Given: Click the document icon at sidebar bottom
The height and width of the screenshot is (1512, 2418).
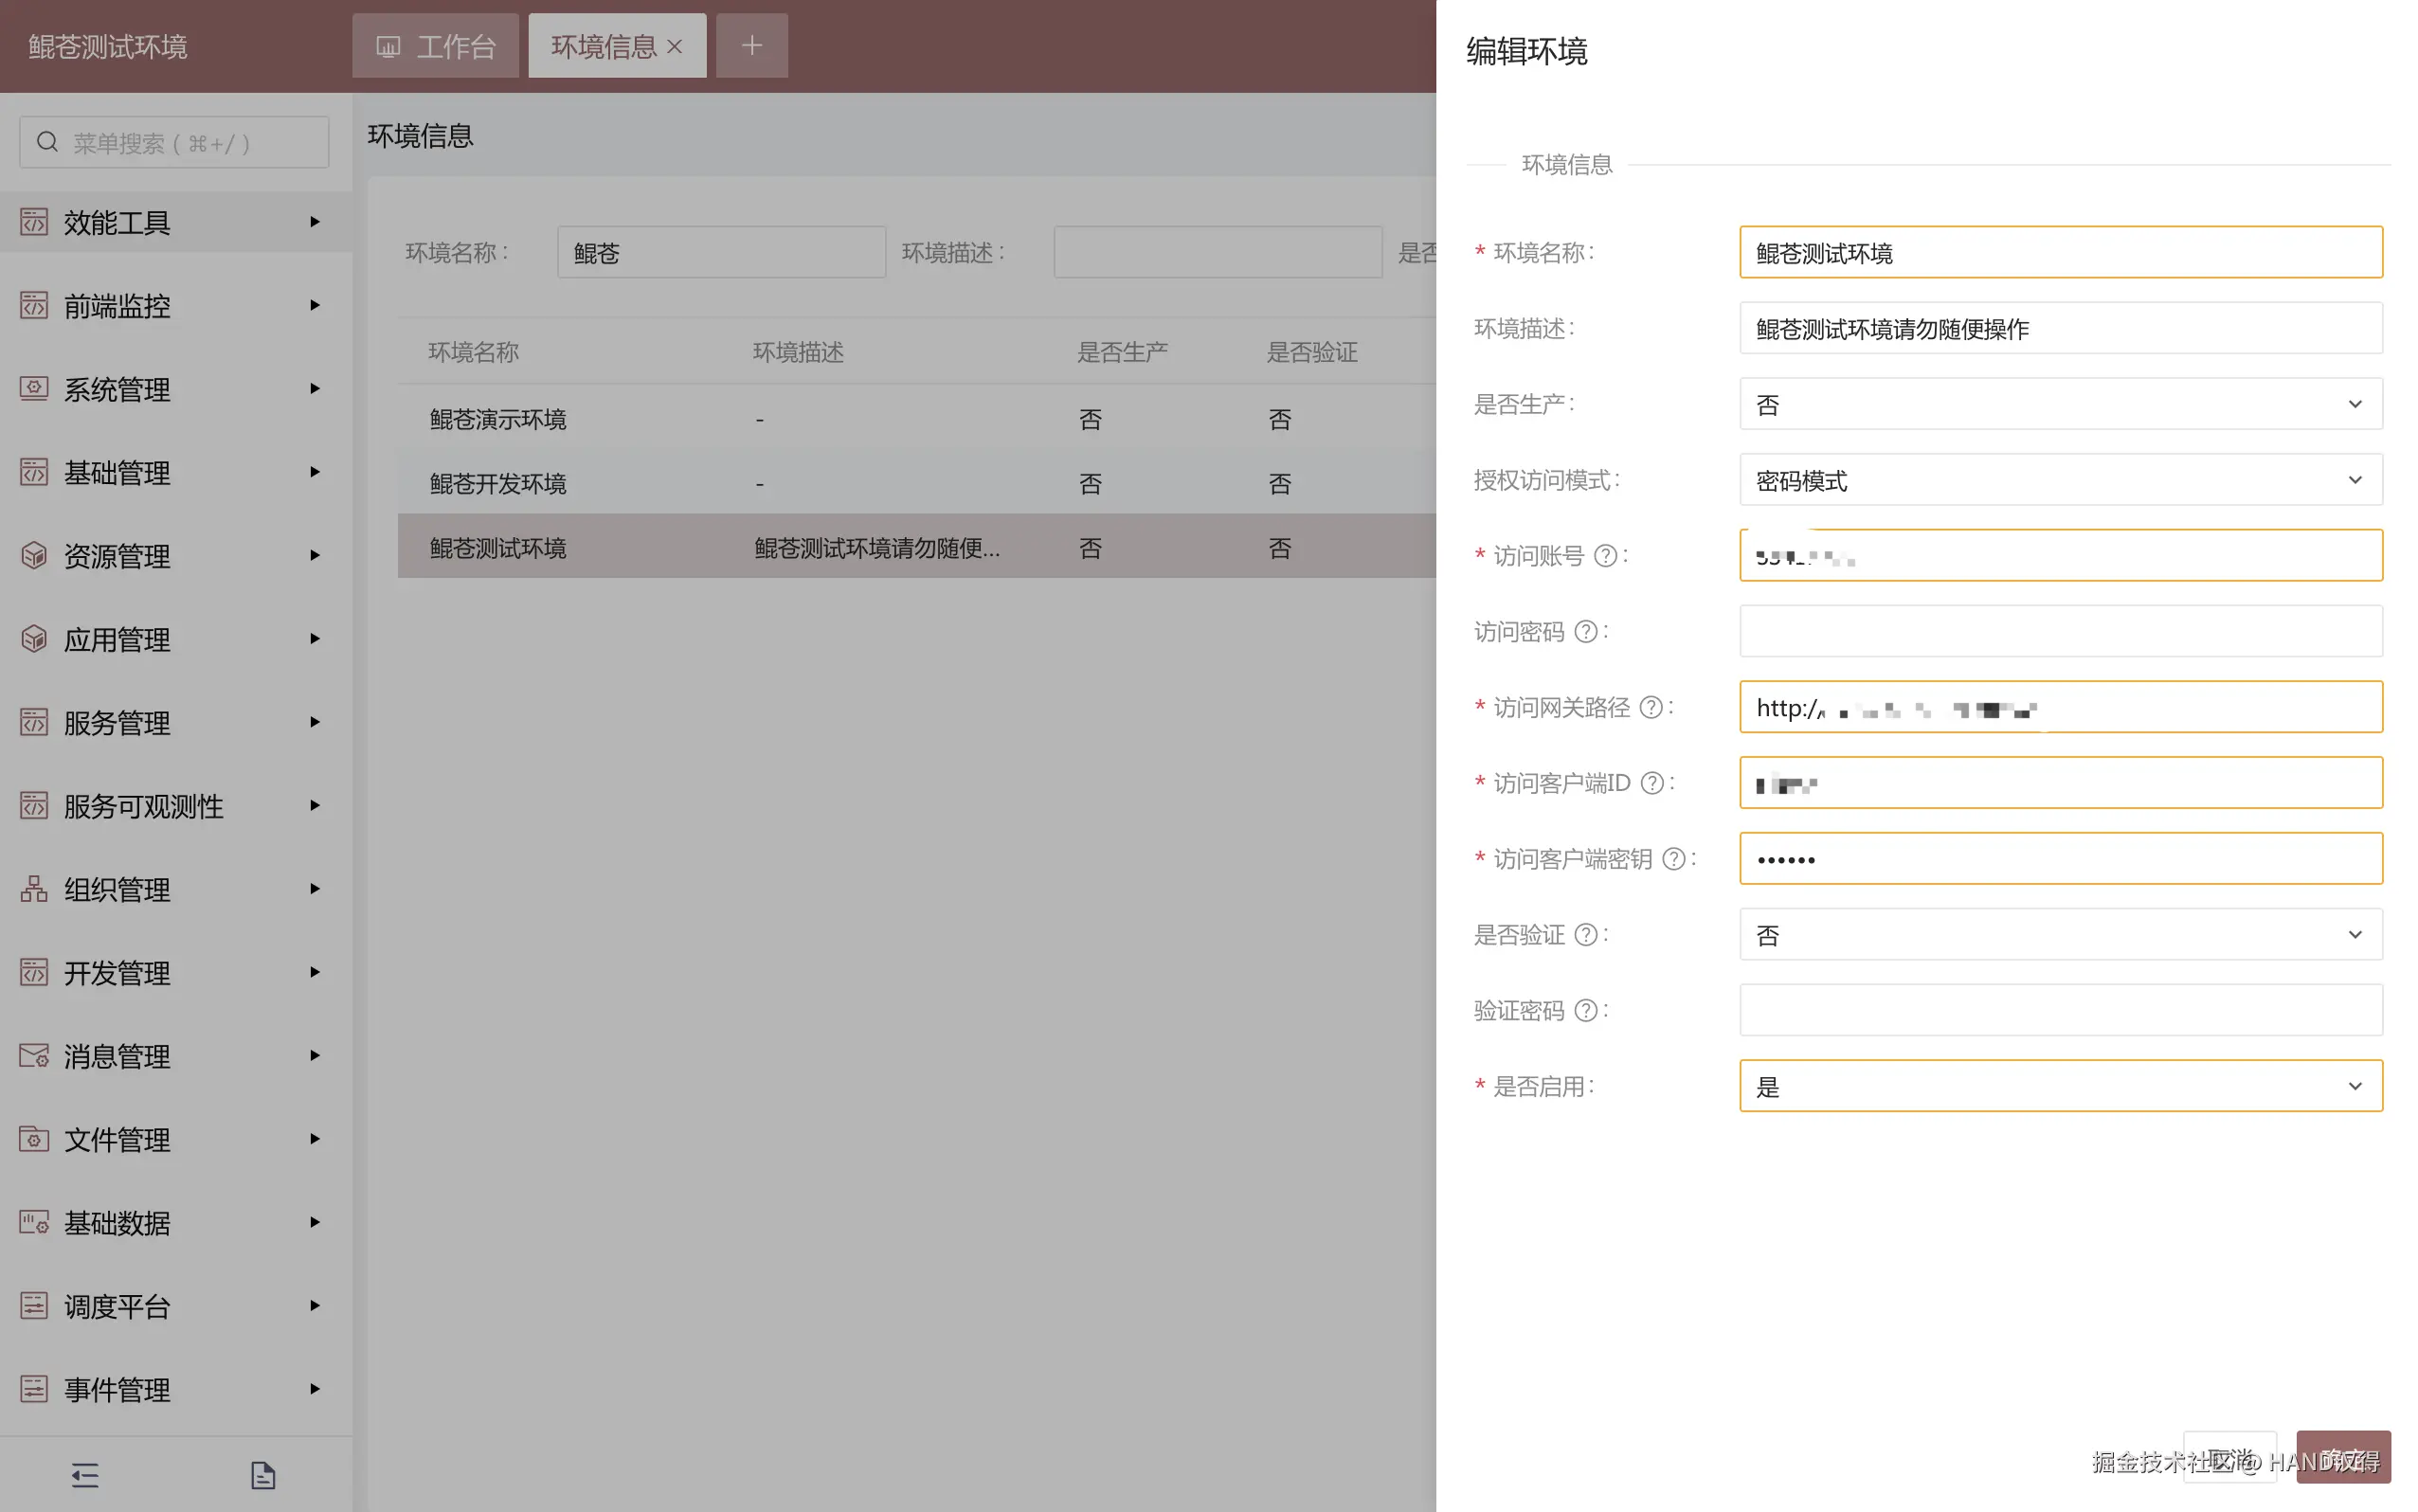Looking at the screenshot, I should pyautogui.click(x=262, y=1475).
